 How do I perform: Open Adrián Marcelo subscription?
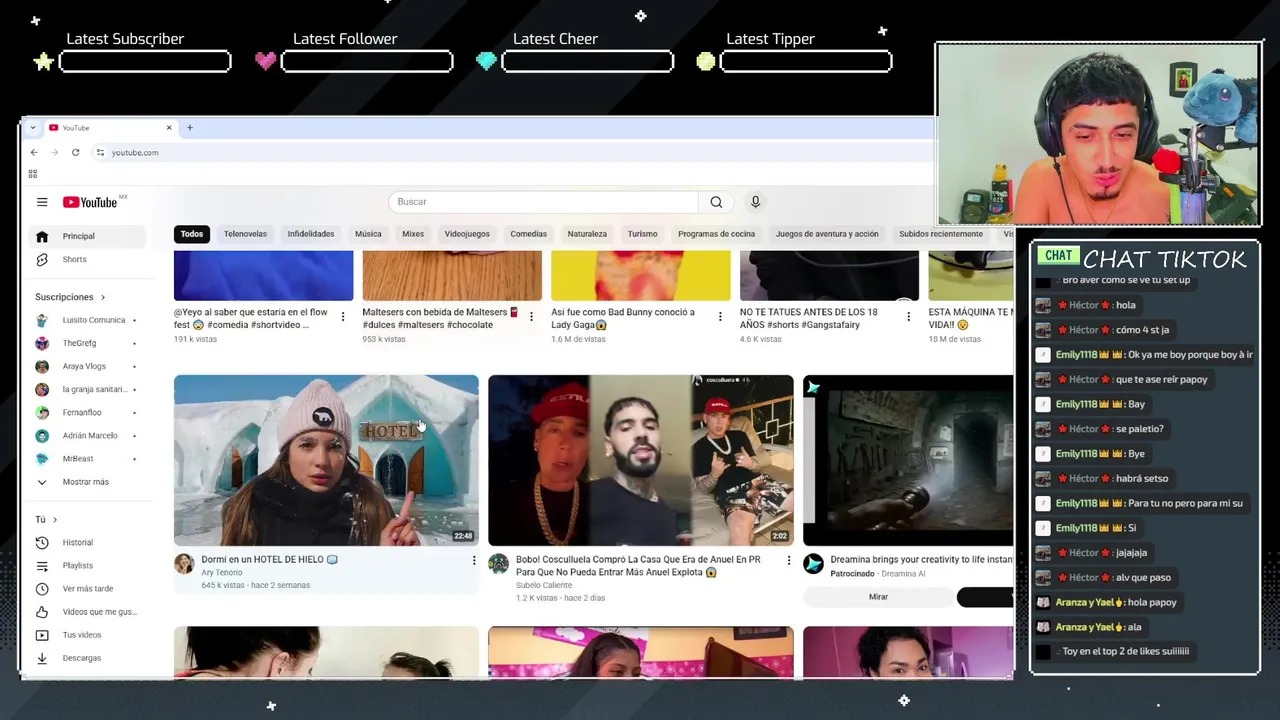[x=88, y=435]
